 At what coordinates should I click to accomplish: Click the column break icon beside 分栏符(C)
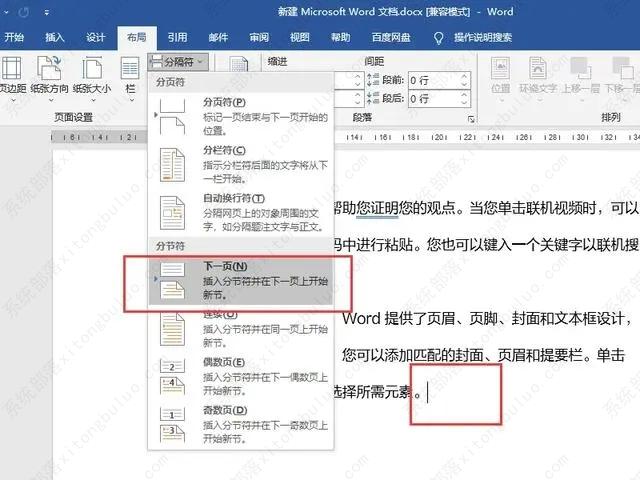[172, 165]
